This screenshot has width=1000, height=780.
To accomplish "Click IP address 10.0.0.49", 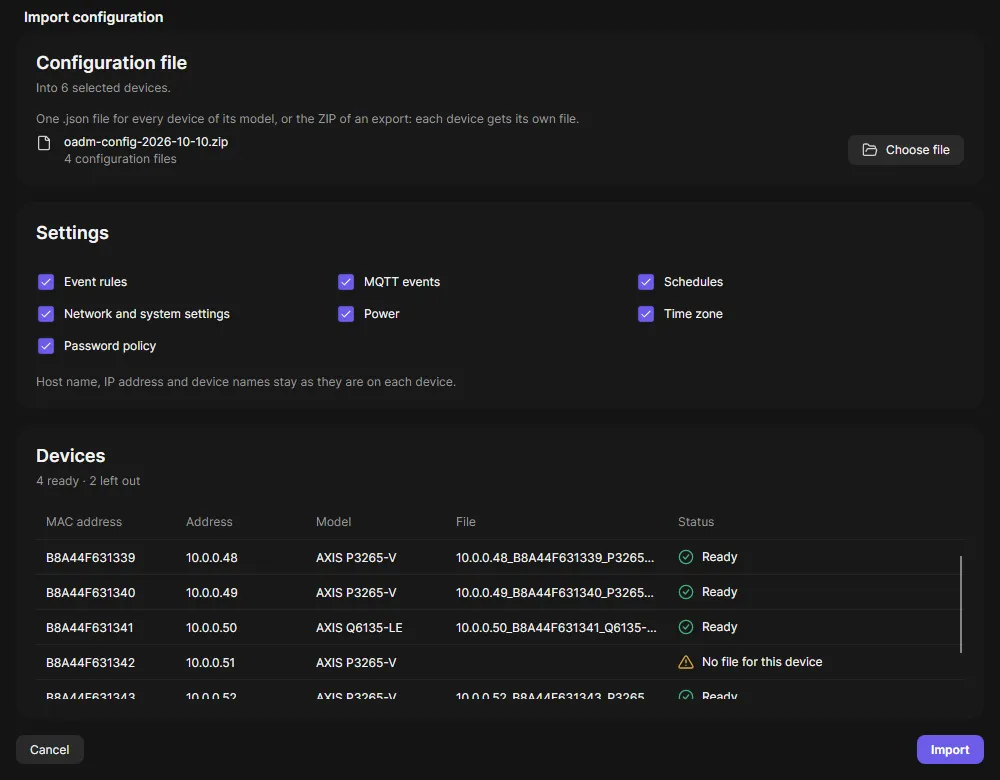I will 212,592.
